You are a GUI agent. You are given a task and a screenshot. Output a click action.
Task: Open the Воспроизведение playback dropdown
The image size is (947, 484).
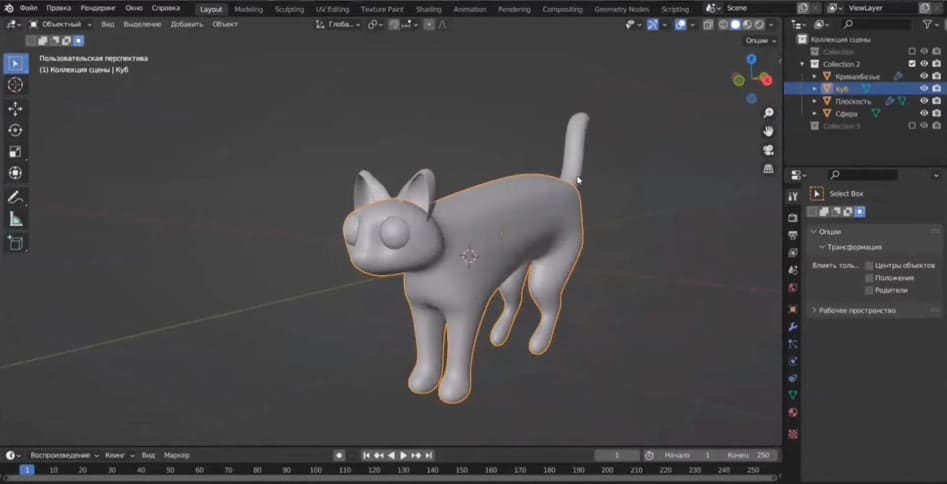pyautogui.click(x=64, y=456)
